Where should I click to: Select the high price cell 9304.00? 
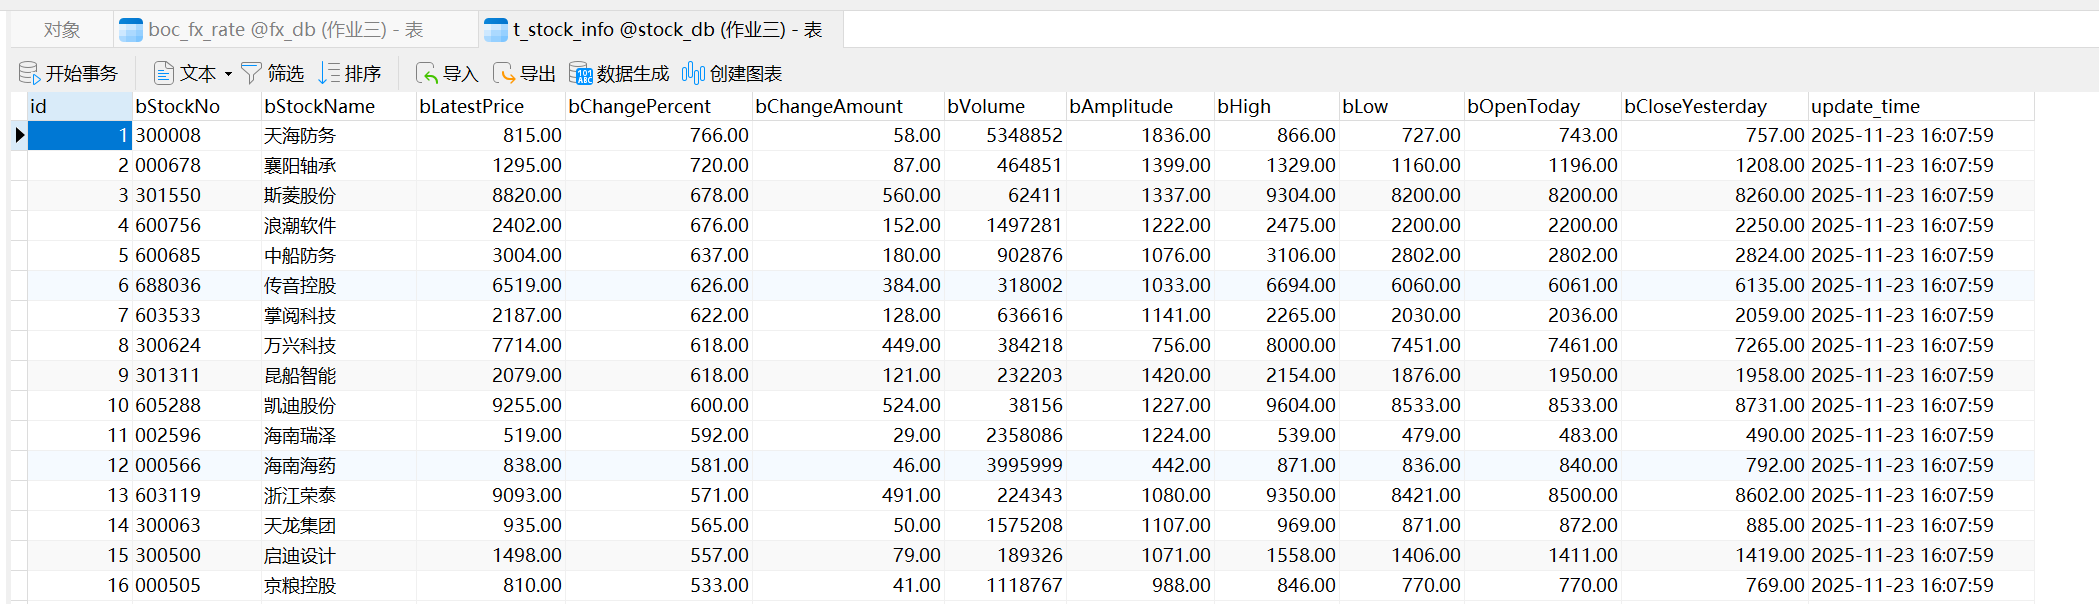pyautogui.click(x=1277, y=195)
